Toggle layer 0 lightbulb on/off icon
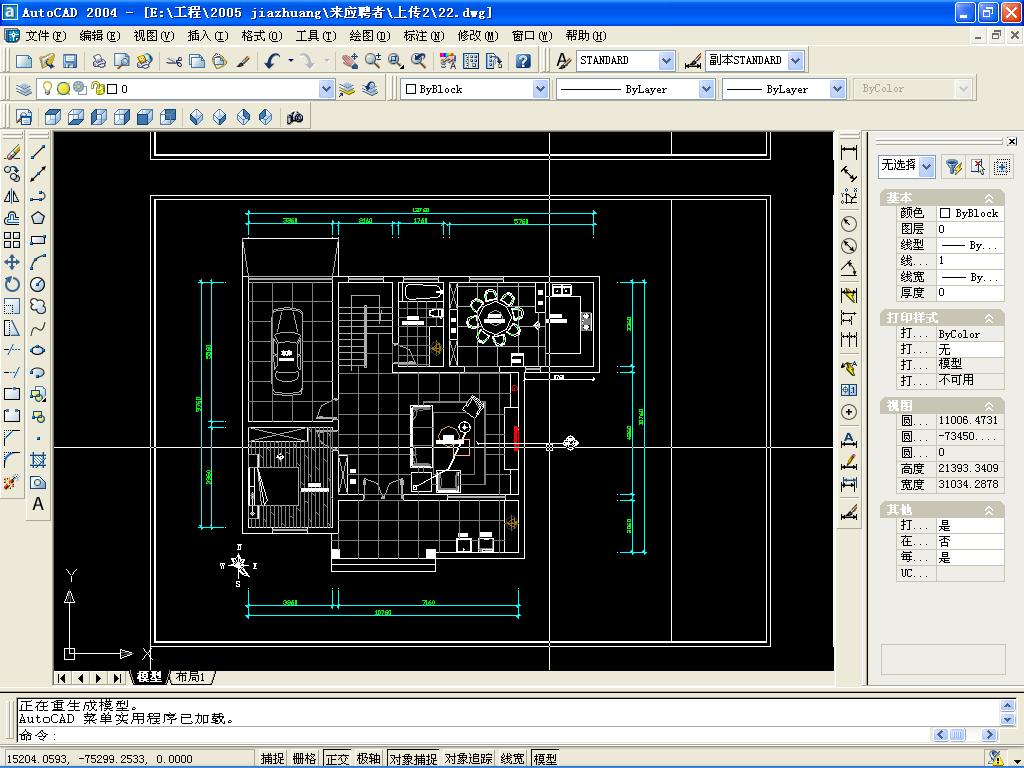The width and height of the screenshot is (1024, 768). point(47,88)
